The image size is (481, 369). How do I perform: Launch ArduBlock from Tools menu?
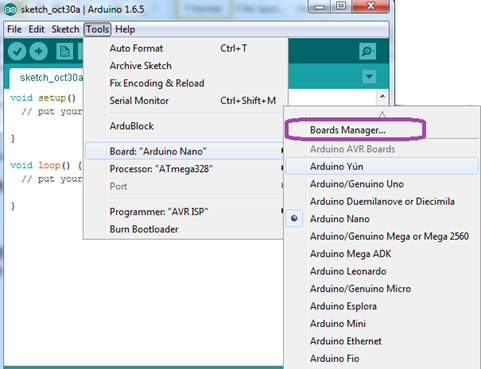pyautogui.click(x=185, y=126)
